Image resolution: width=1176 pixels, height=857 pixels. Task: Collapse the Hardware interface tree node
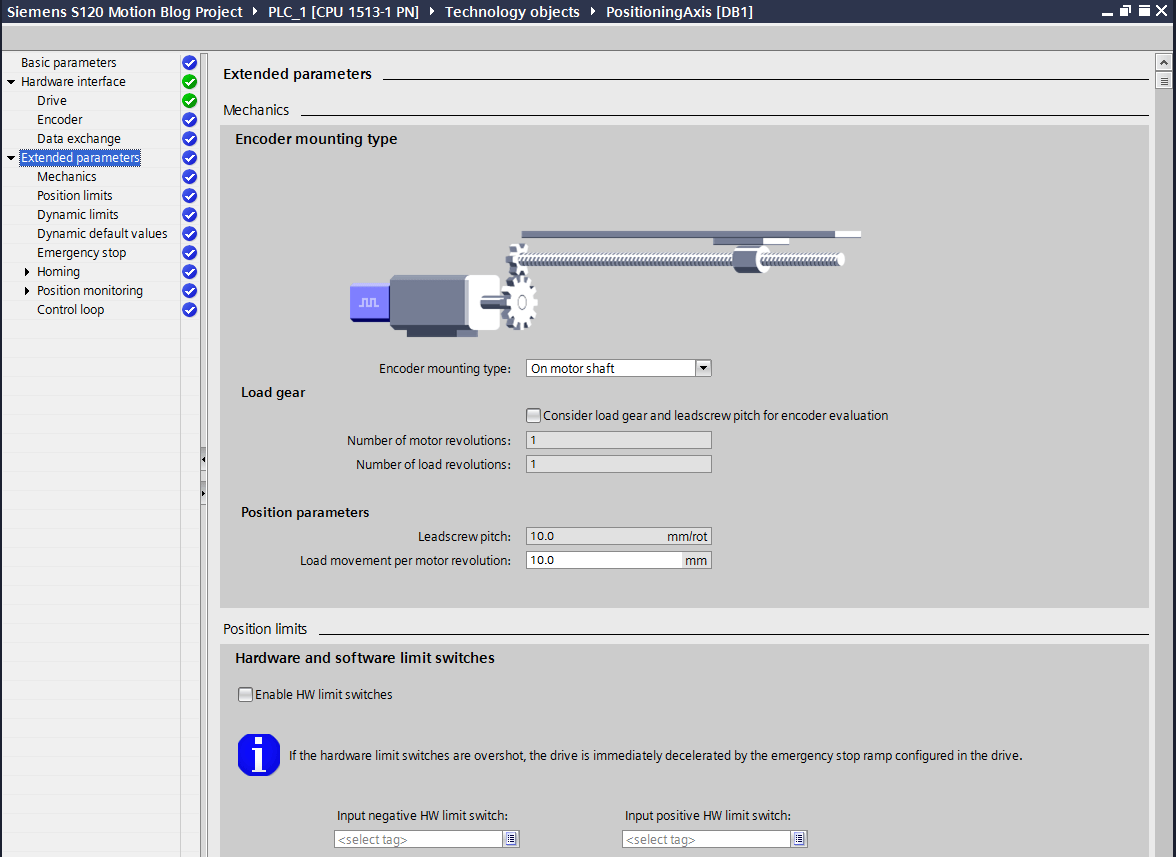[x=11, y=82]
